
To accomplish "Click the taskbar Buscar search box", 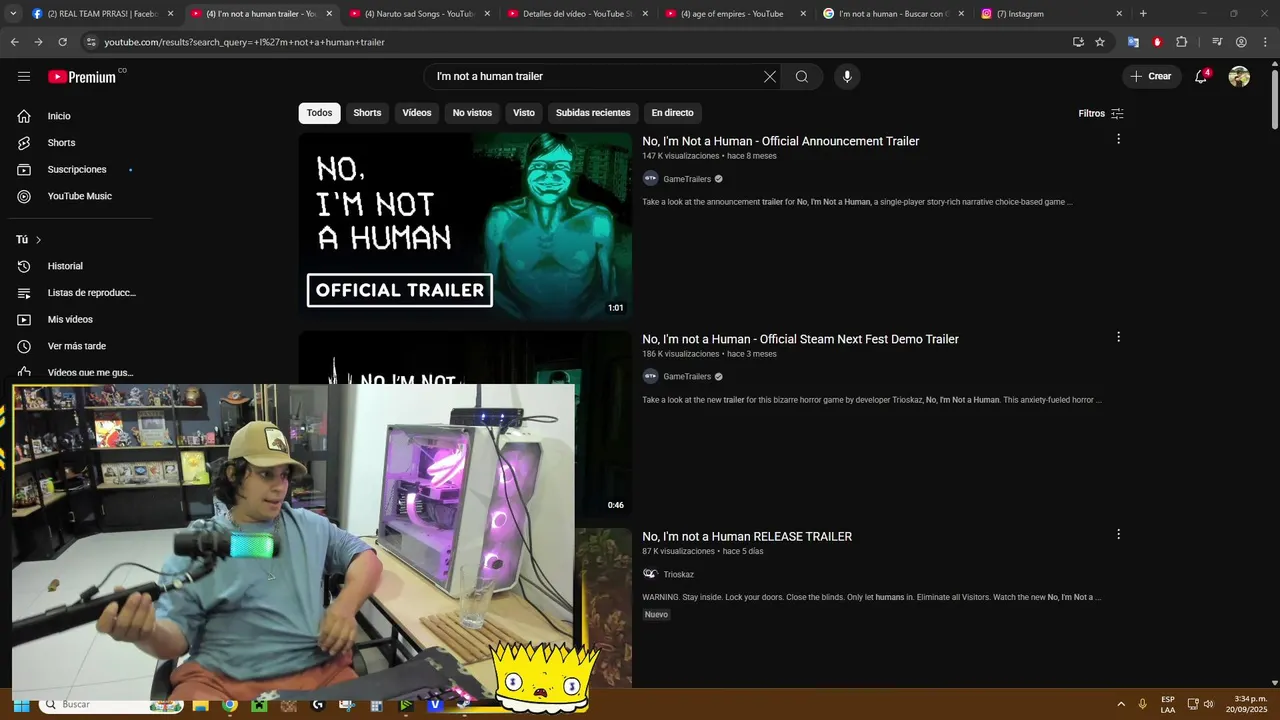I will pos(112,704).
